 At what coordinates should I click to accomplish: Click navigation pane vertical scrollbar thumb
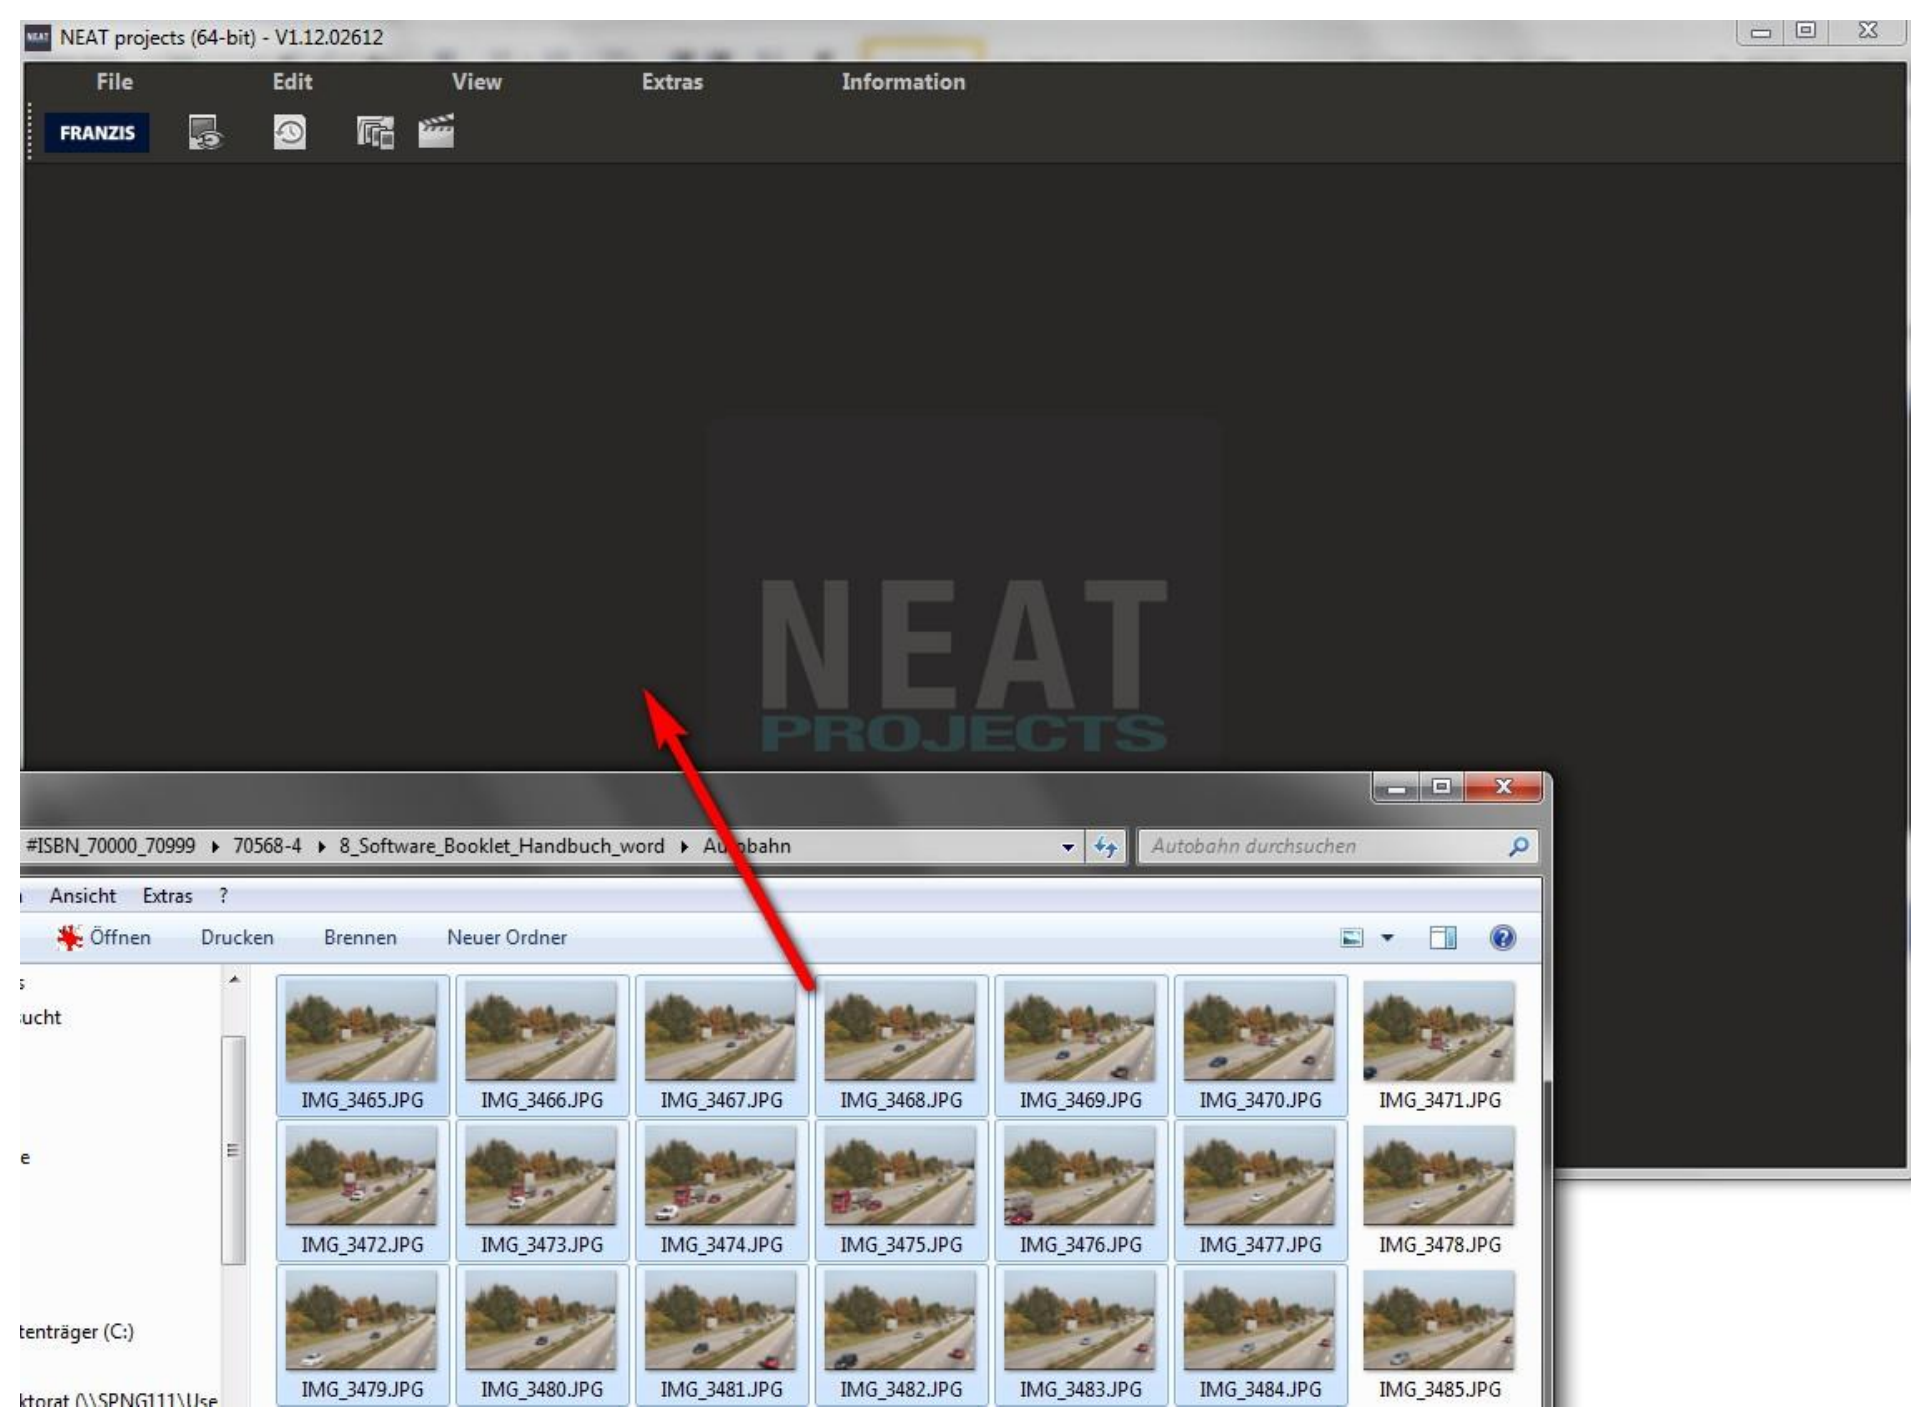tap(234, 1150)
